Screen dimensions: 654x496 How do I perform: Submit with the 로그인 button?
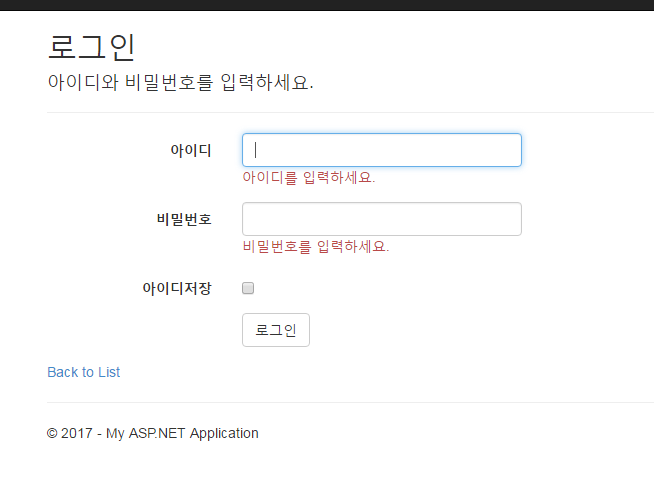coord(276,330)
